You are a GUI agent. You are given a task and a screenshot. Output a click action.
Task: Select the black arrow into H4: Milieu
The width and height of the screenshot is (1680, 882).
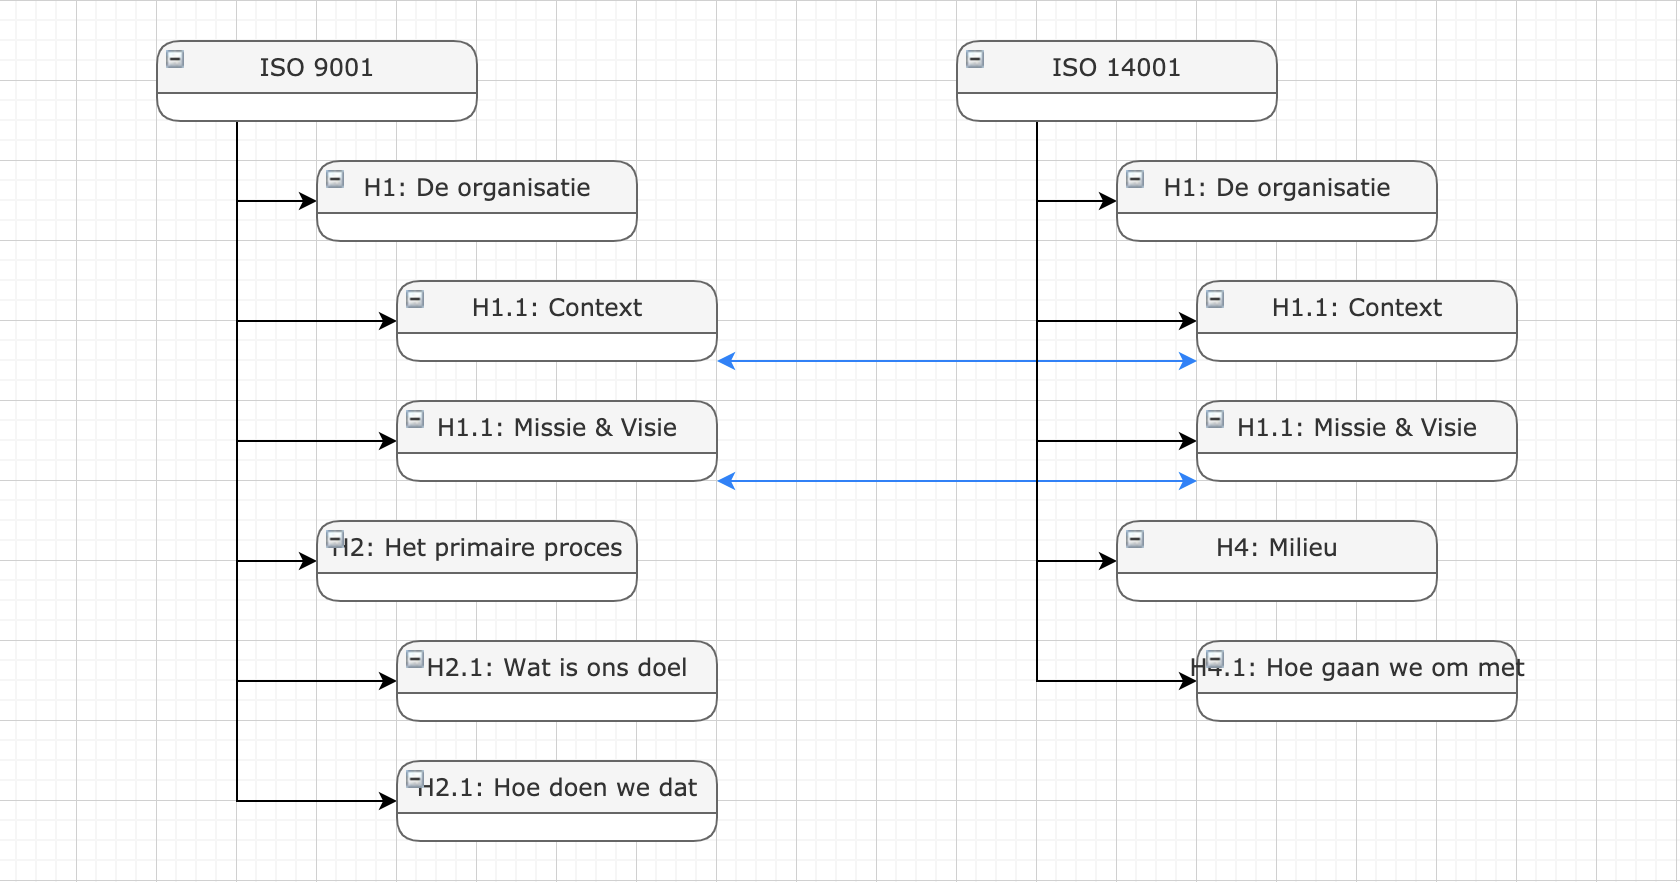[1077, 561]
